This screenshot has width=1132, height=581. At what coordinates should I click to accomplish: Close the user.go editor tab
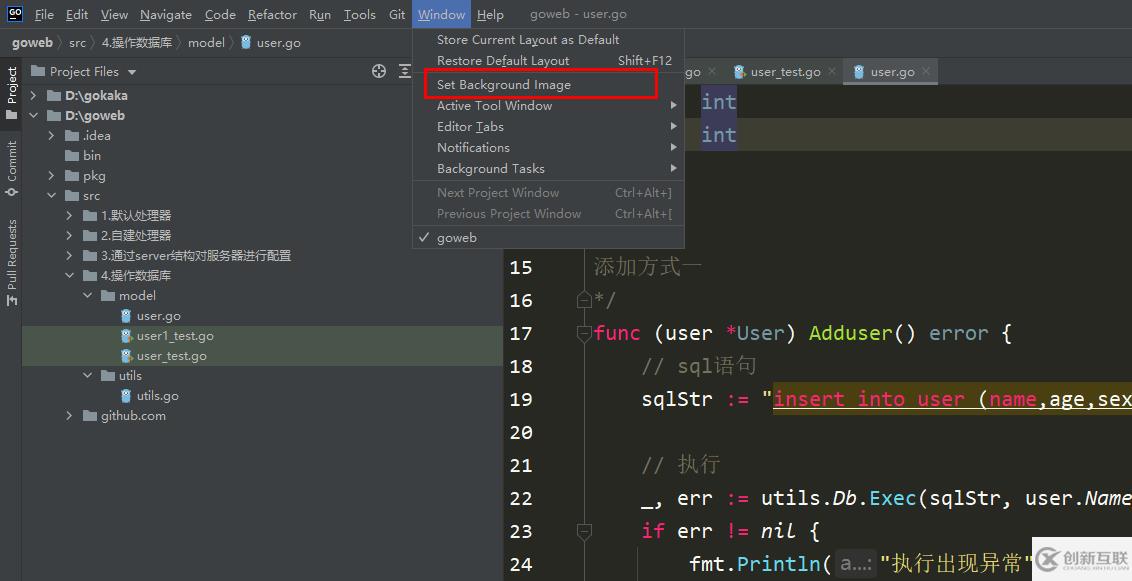click(926, 72)
